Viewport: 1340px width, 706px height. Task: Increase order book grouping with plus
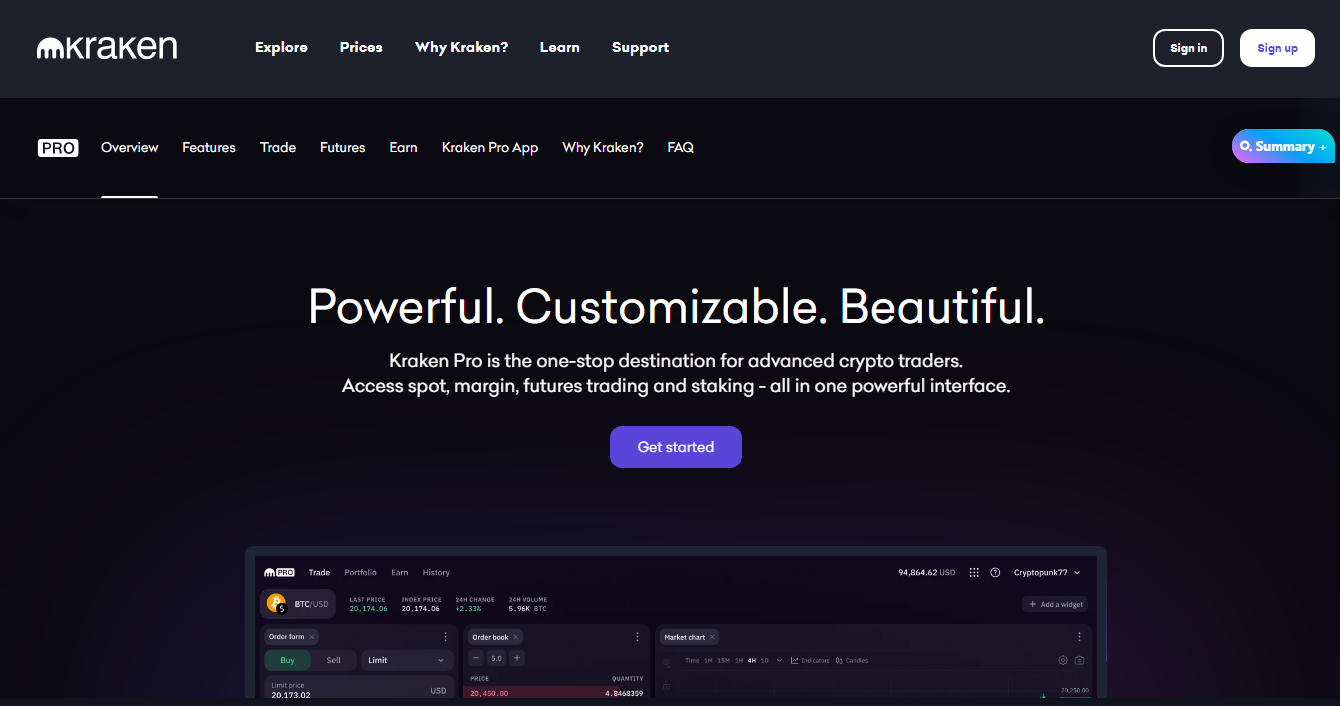tap(517, 658)
